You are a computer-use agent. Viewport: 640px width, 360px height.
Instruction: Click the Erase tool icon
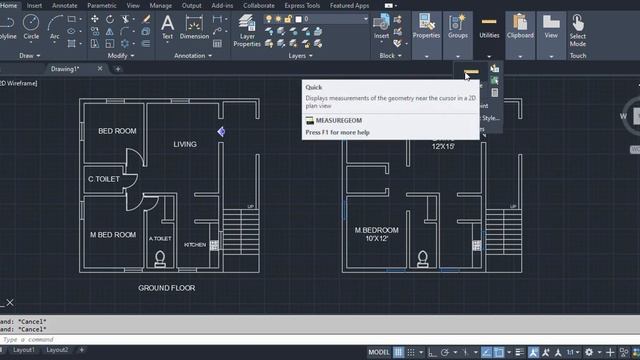(146, 19)
